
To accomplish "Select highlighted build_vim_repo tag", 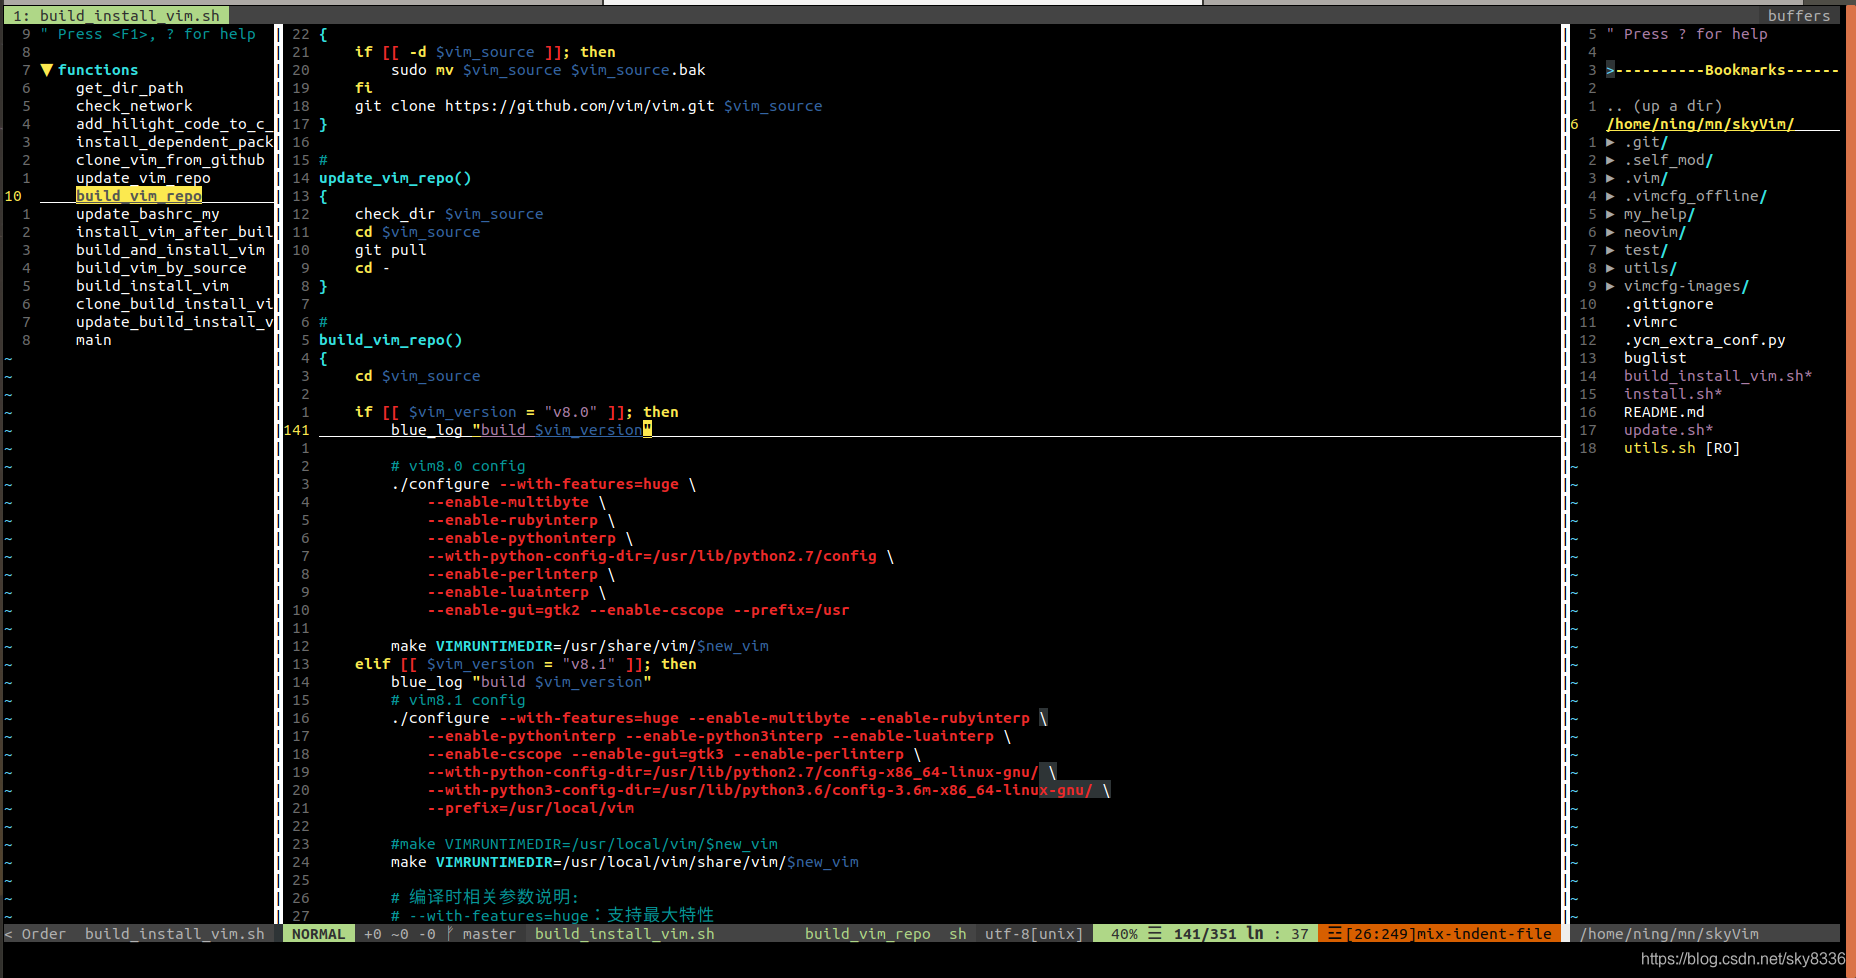I will click(x=139, y=196).
